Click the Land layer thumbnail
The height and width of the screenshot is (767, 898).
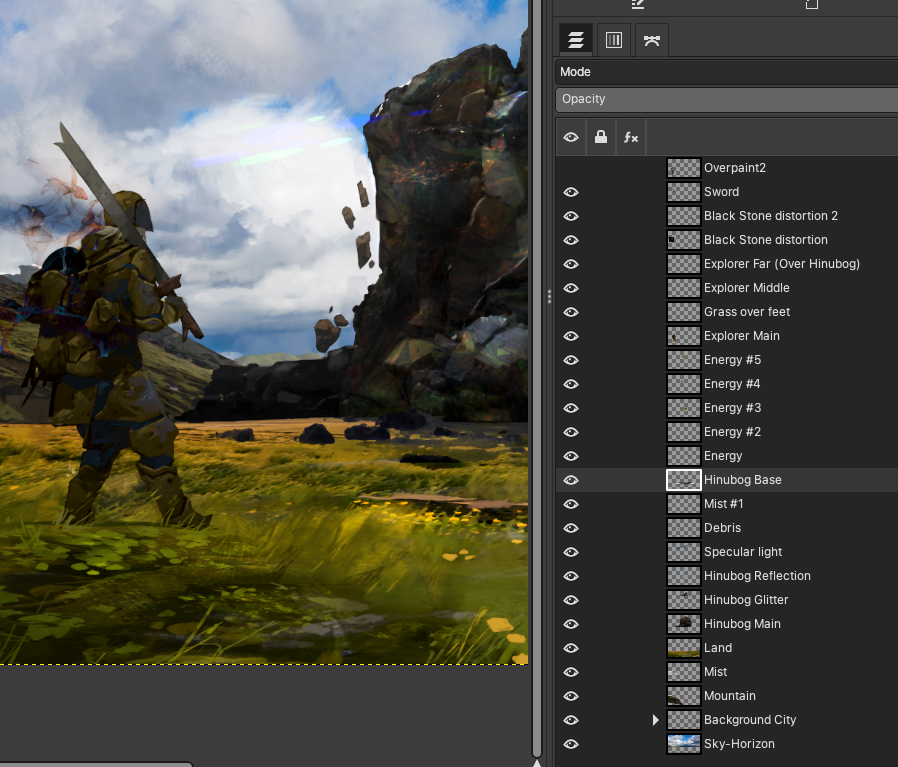click(x=684, y=648)
